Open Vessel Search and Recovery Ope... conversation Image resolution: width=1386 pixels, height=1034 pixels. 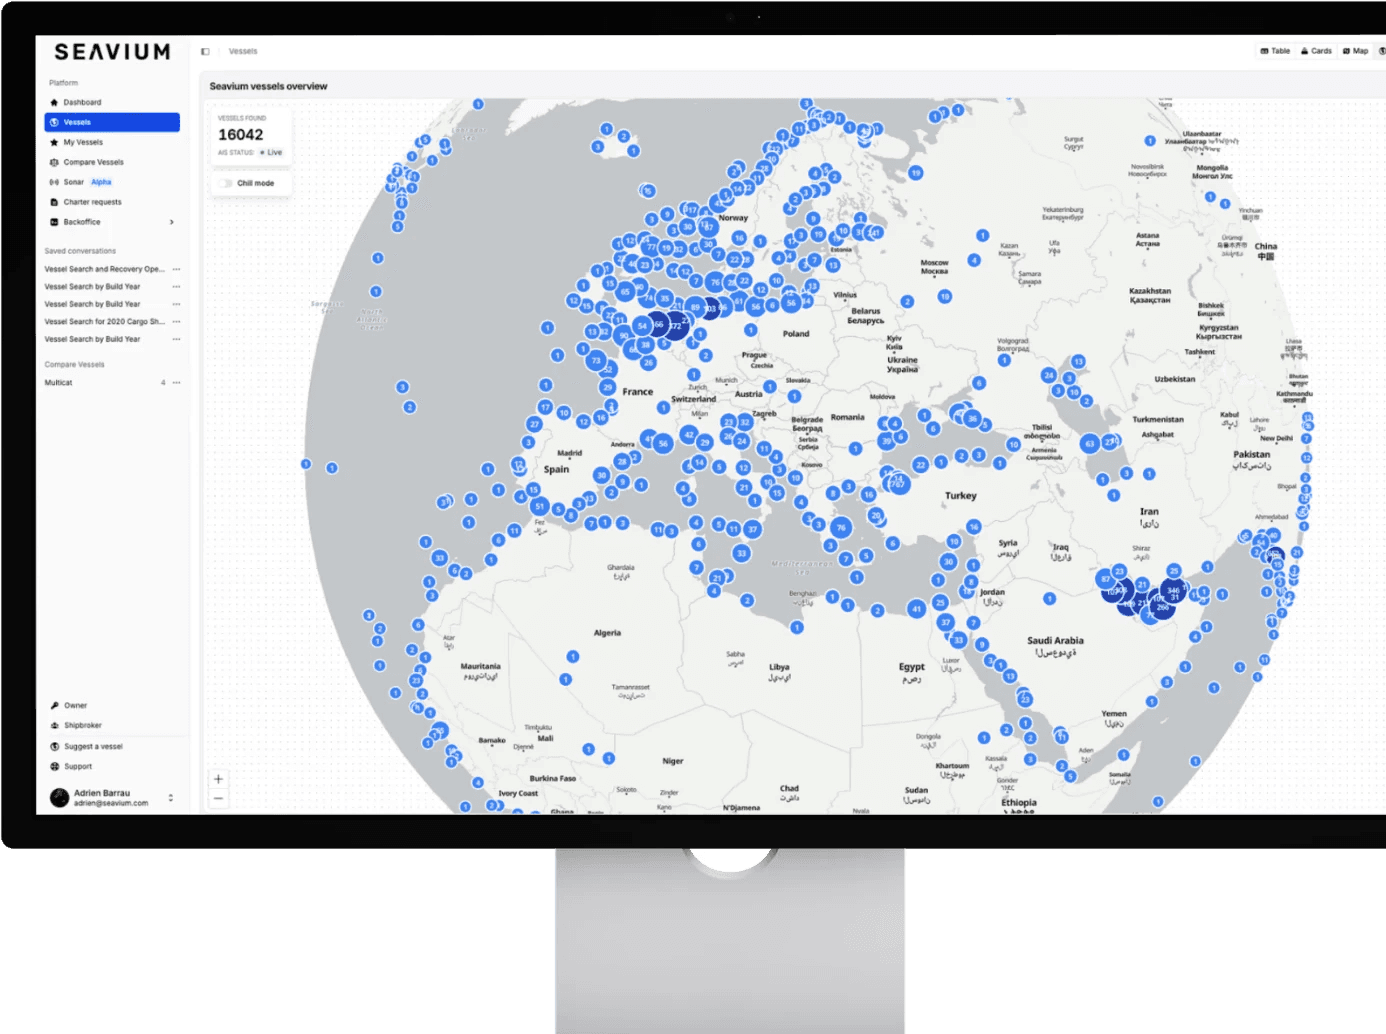(x=104, y=269)
